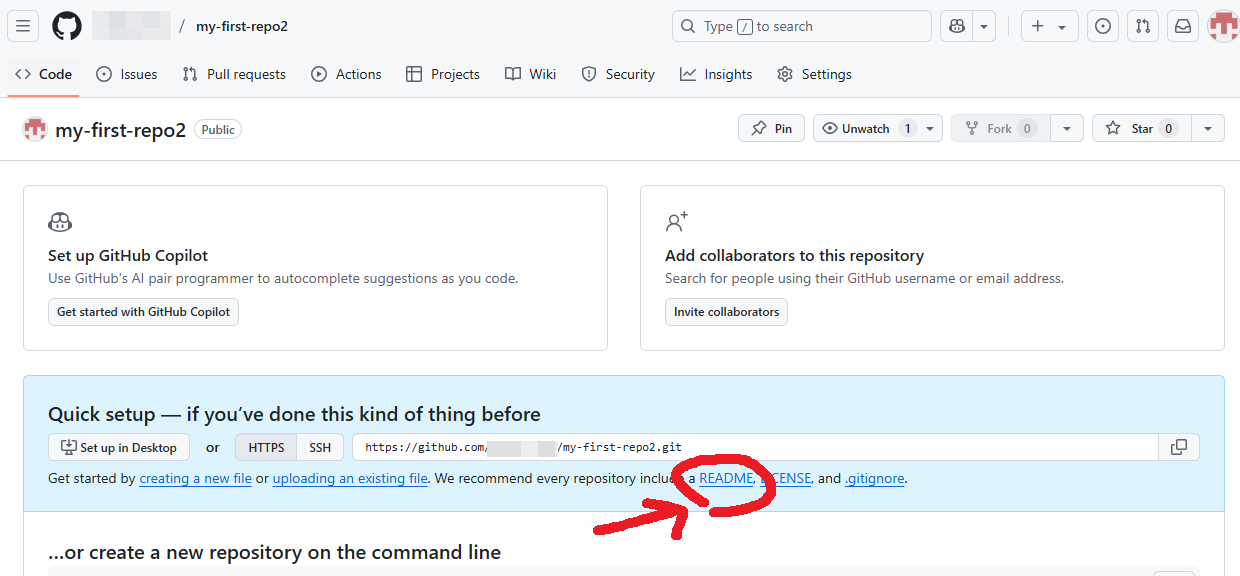Viewport: 1240px width, 576px height.
Task: Click the Set up in Desktop icon button
Action: click(66, 447)
